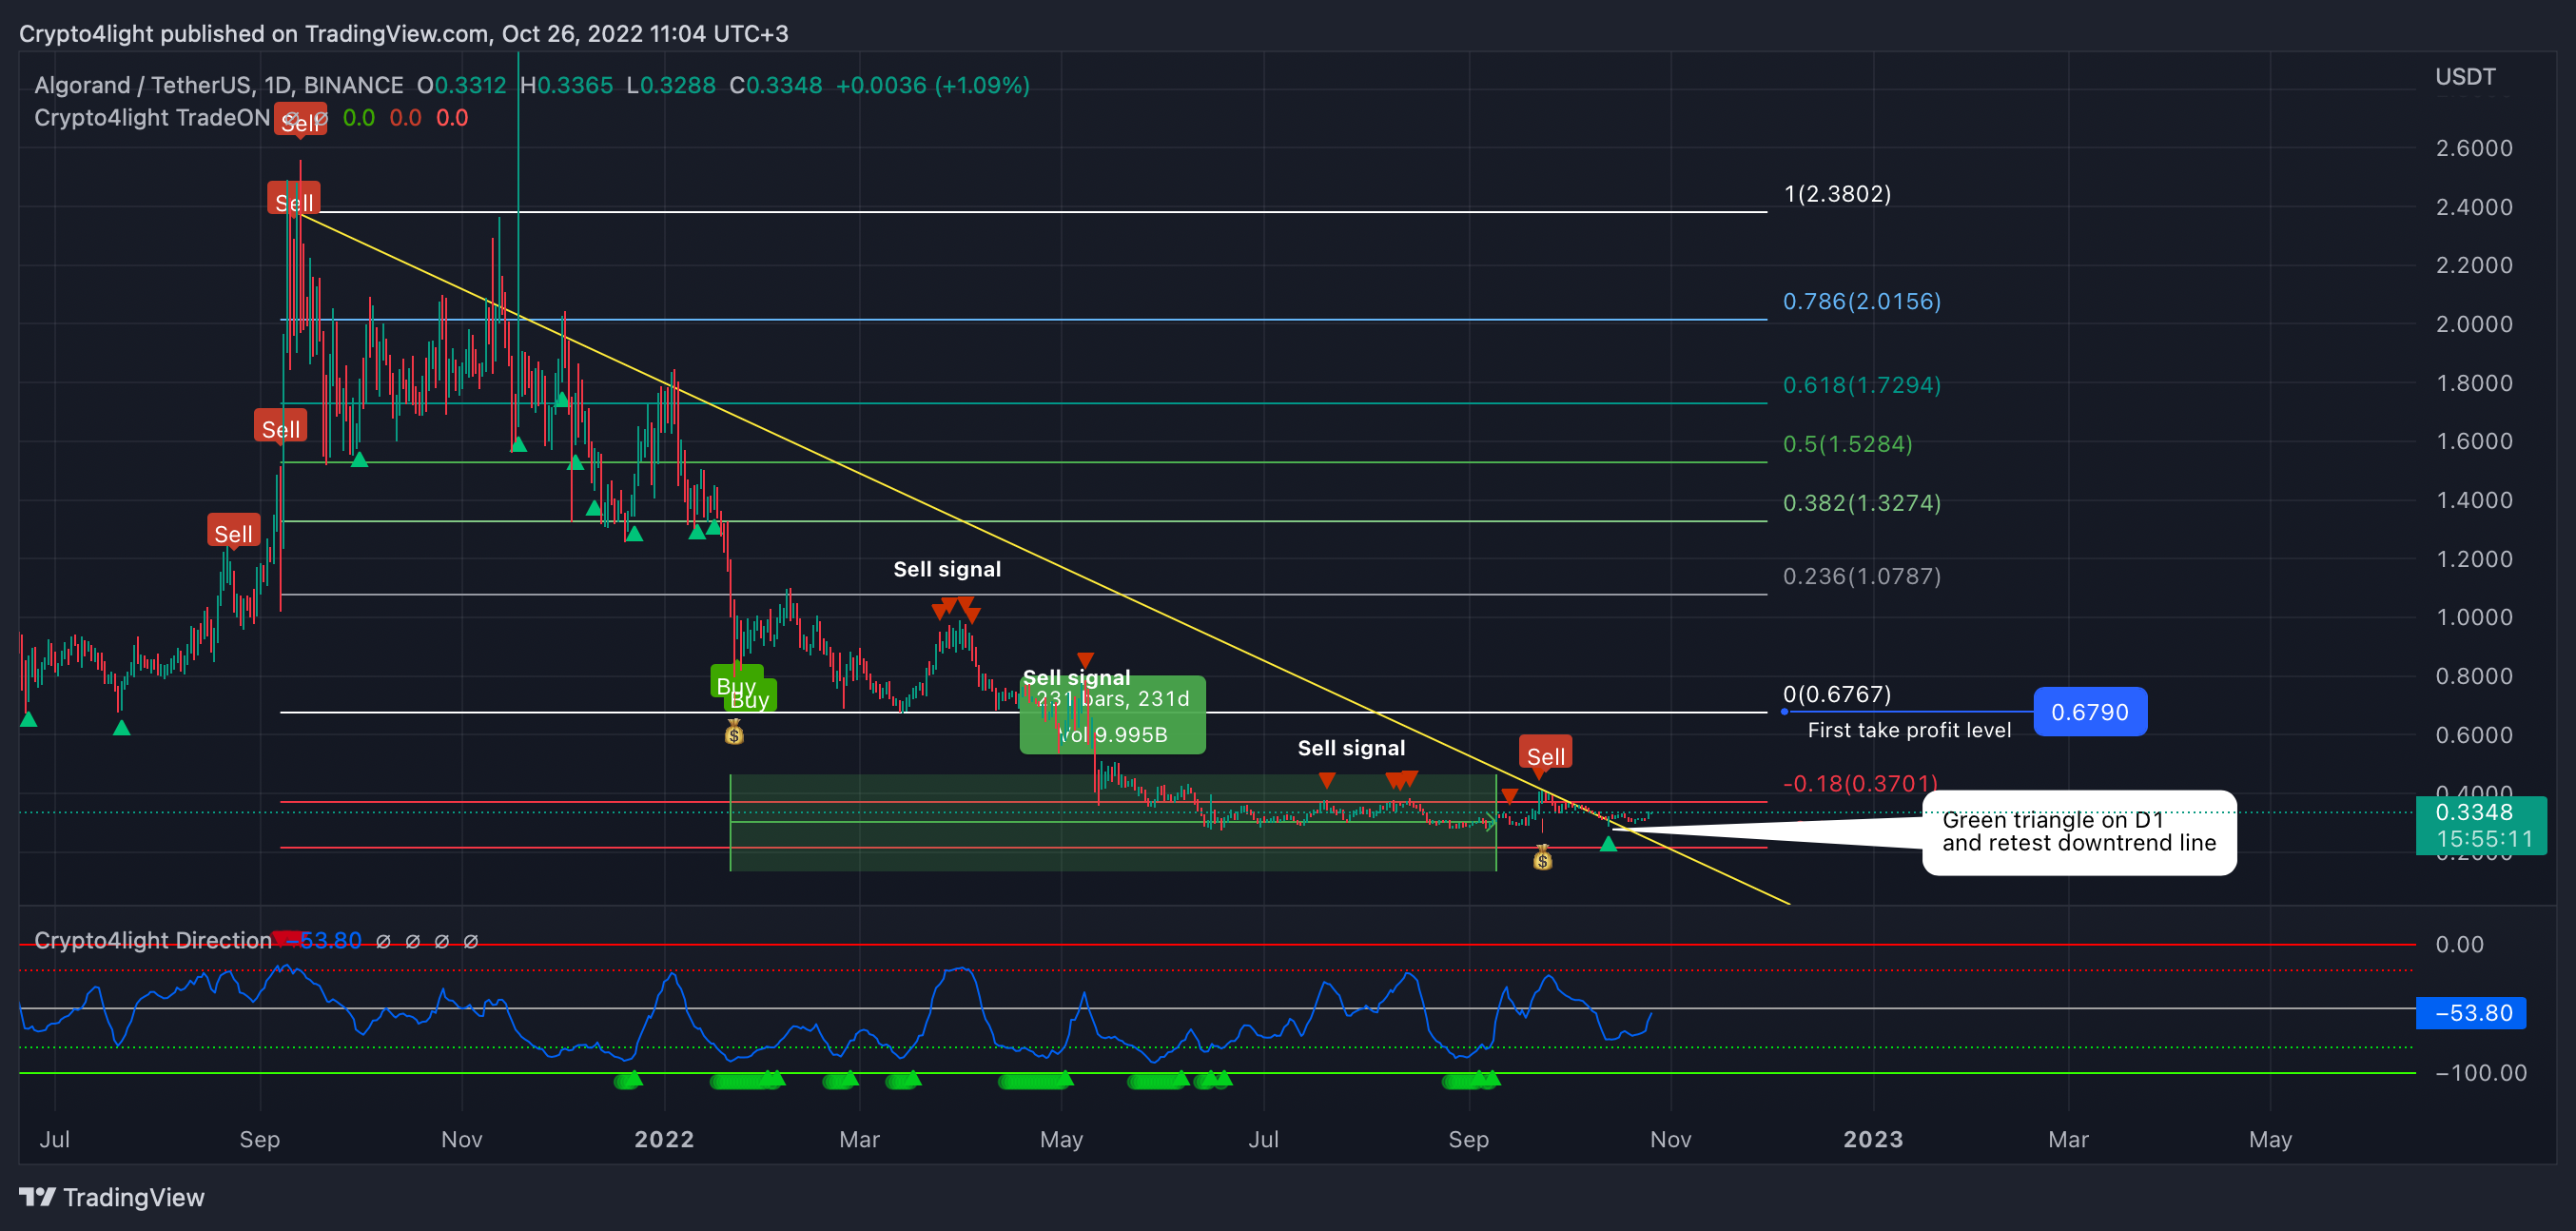Image resolution: width=2576 pixels, height=1231 pixels.
Task: Click the red Sell label near 1.30 in August
Action: click(x=234, y=532)
